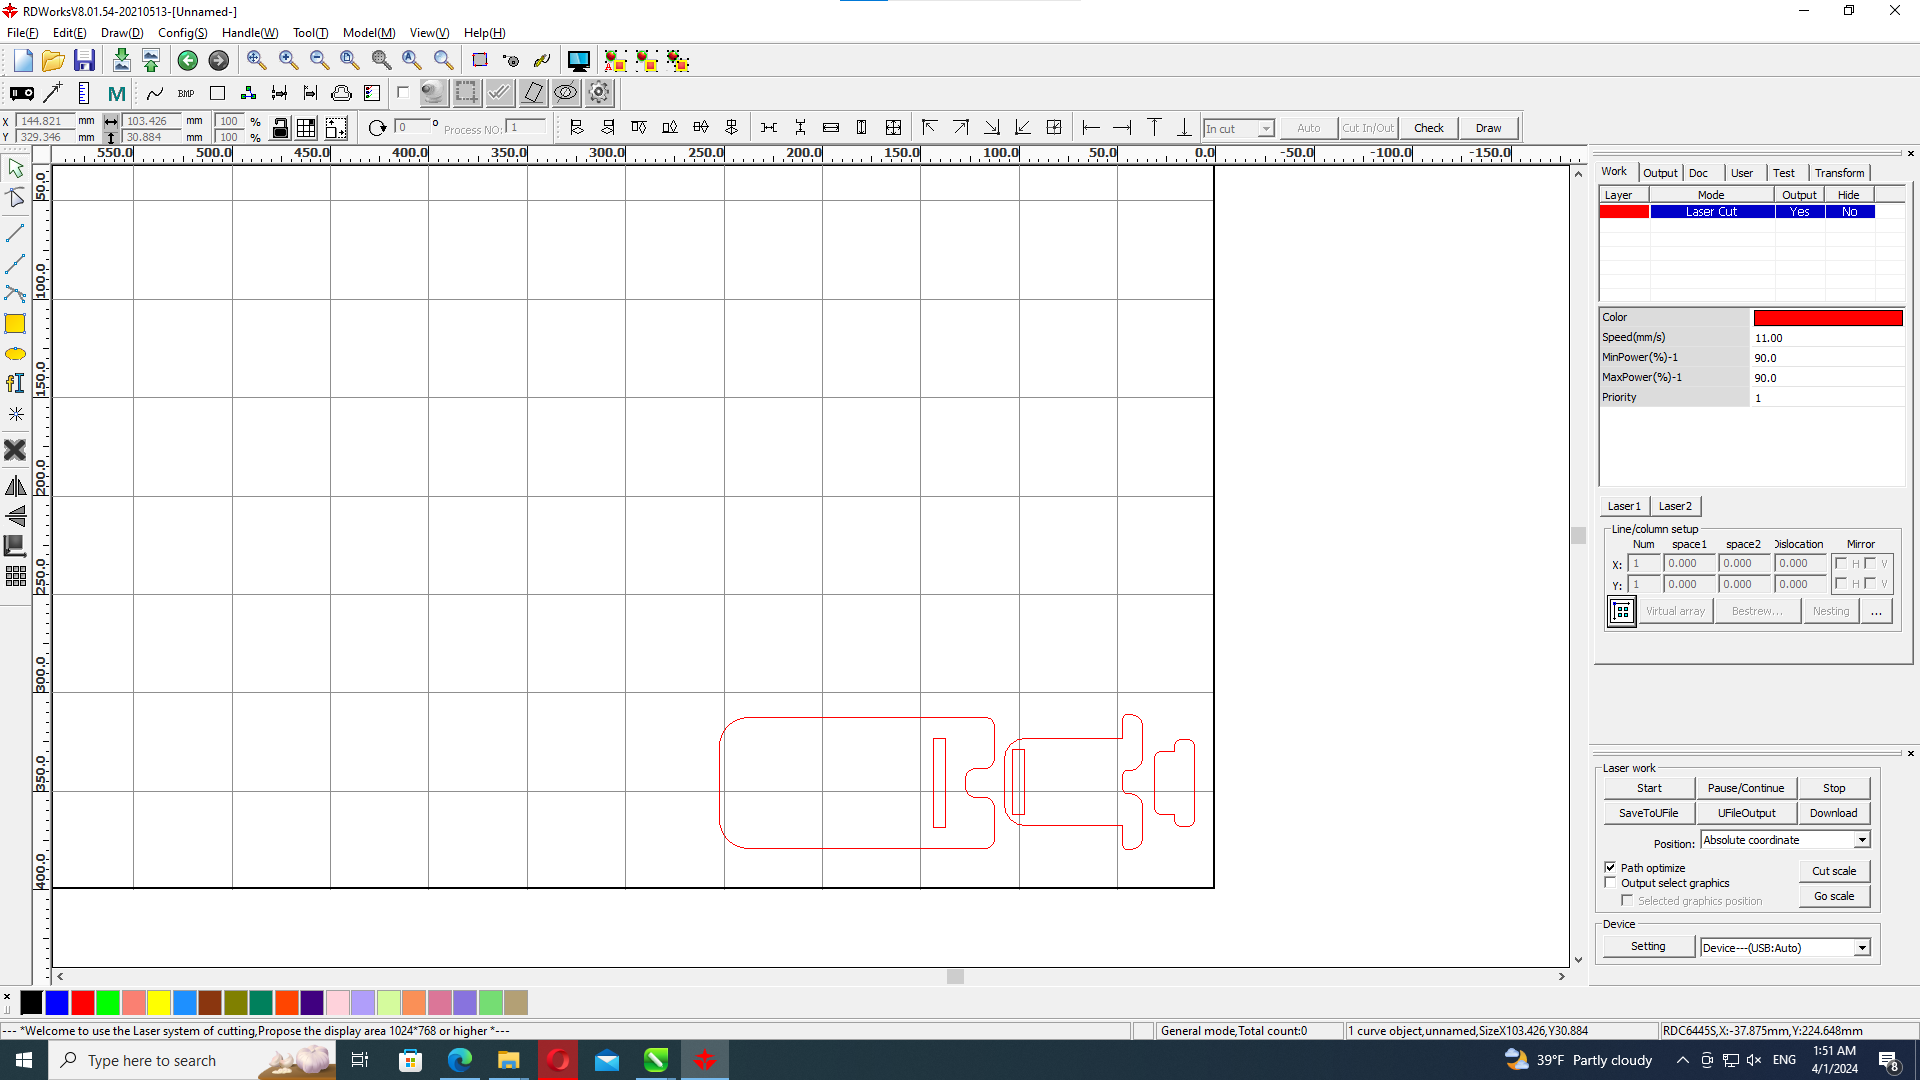Click the Windows Start button
1920x1080 pixels.
[24, 1060]
